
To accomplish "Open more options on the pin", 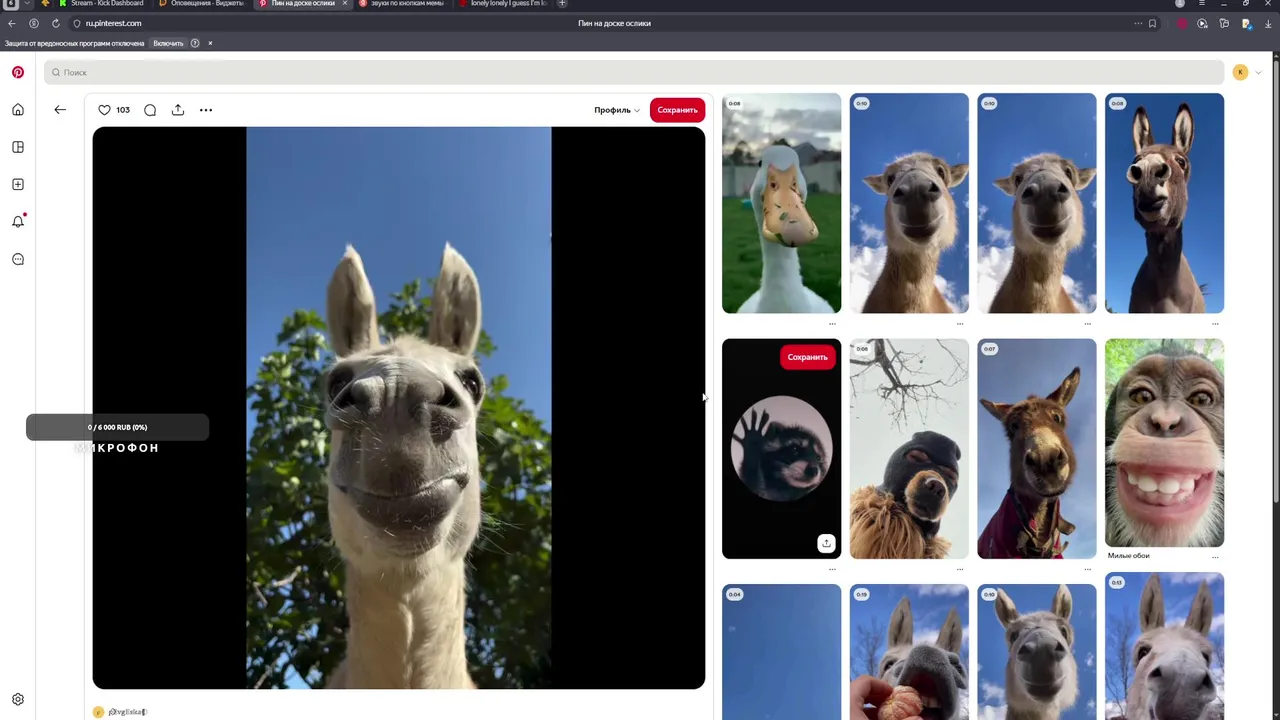I will (x=206, y=110).
